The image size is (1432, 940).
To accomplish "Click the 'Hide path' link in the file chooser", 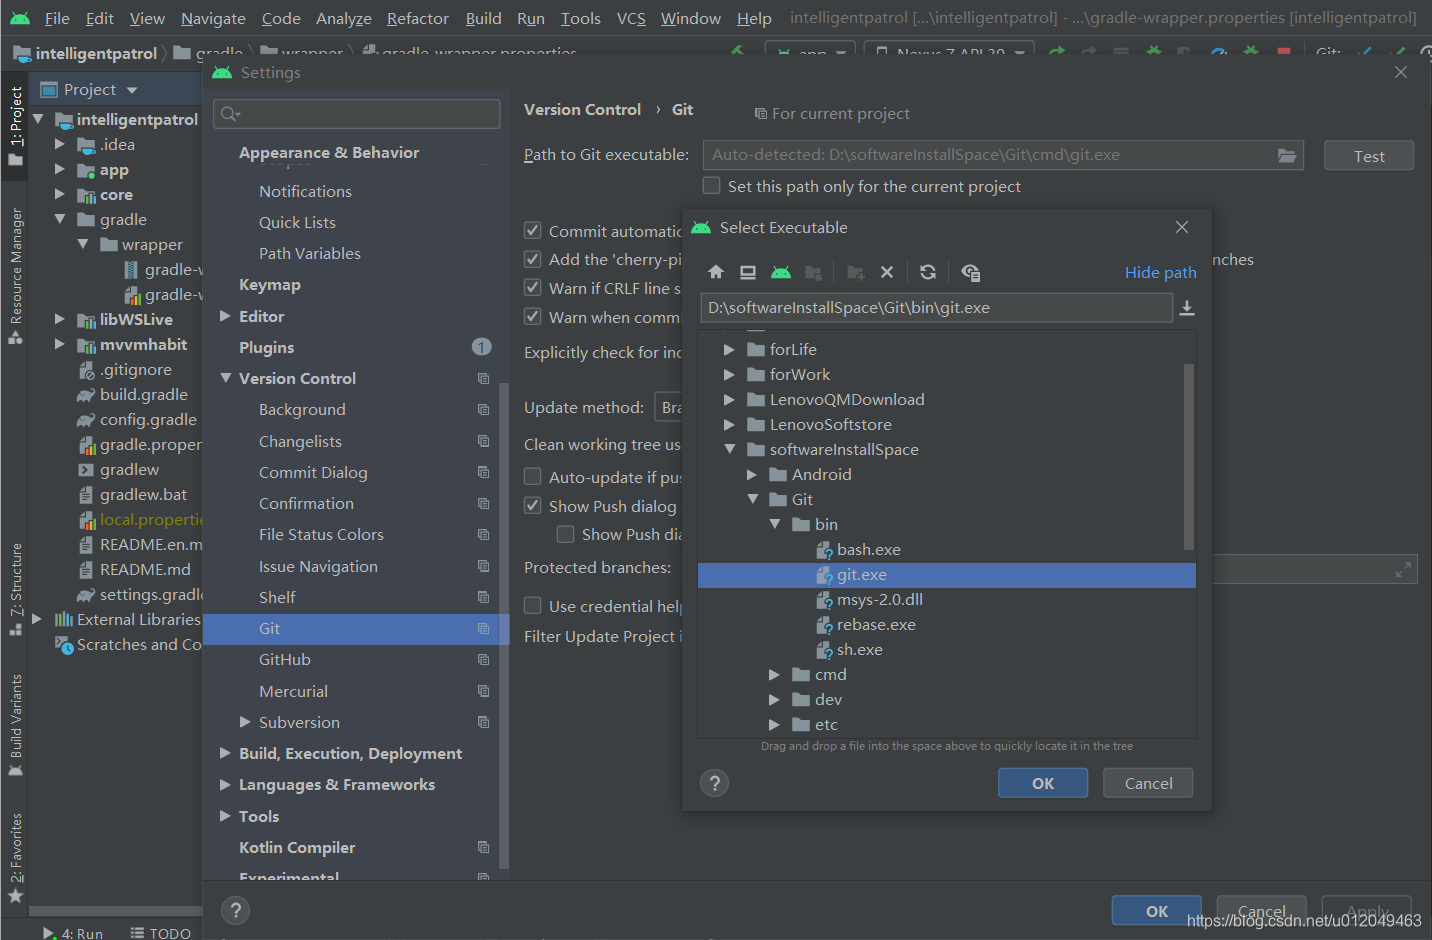I will 1159,271.
